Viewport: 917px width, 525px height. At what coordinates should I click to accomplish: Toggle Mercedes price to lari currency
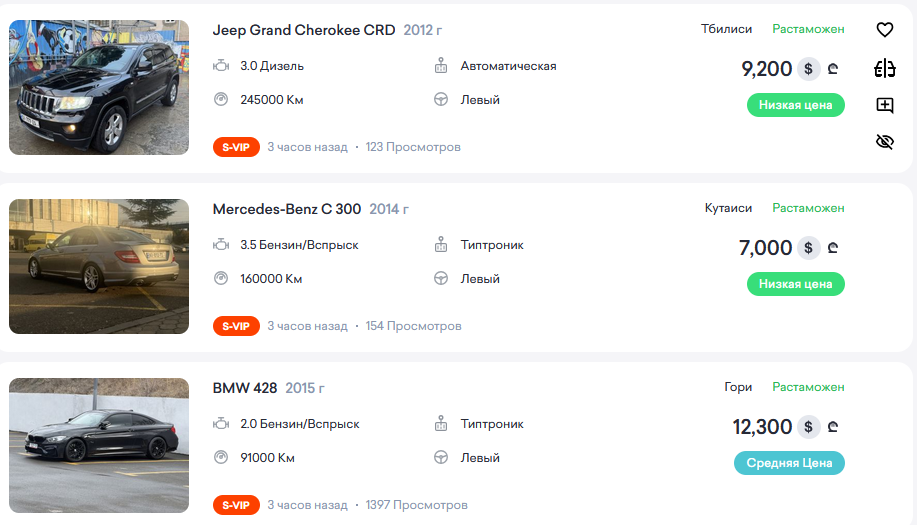(832, 248)
